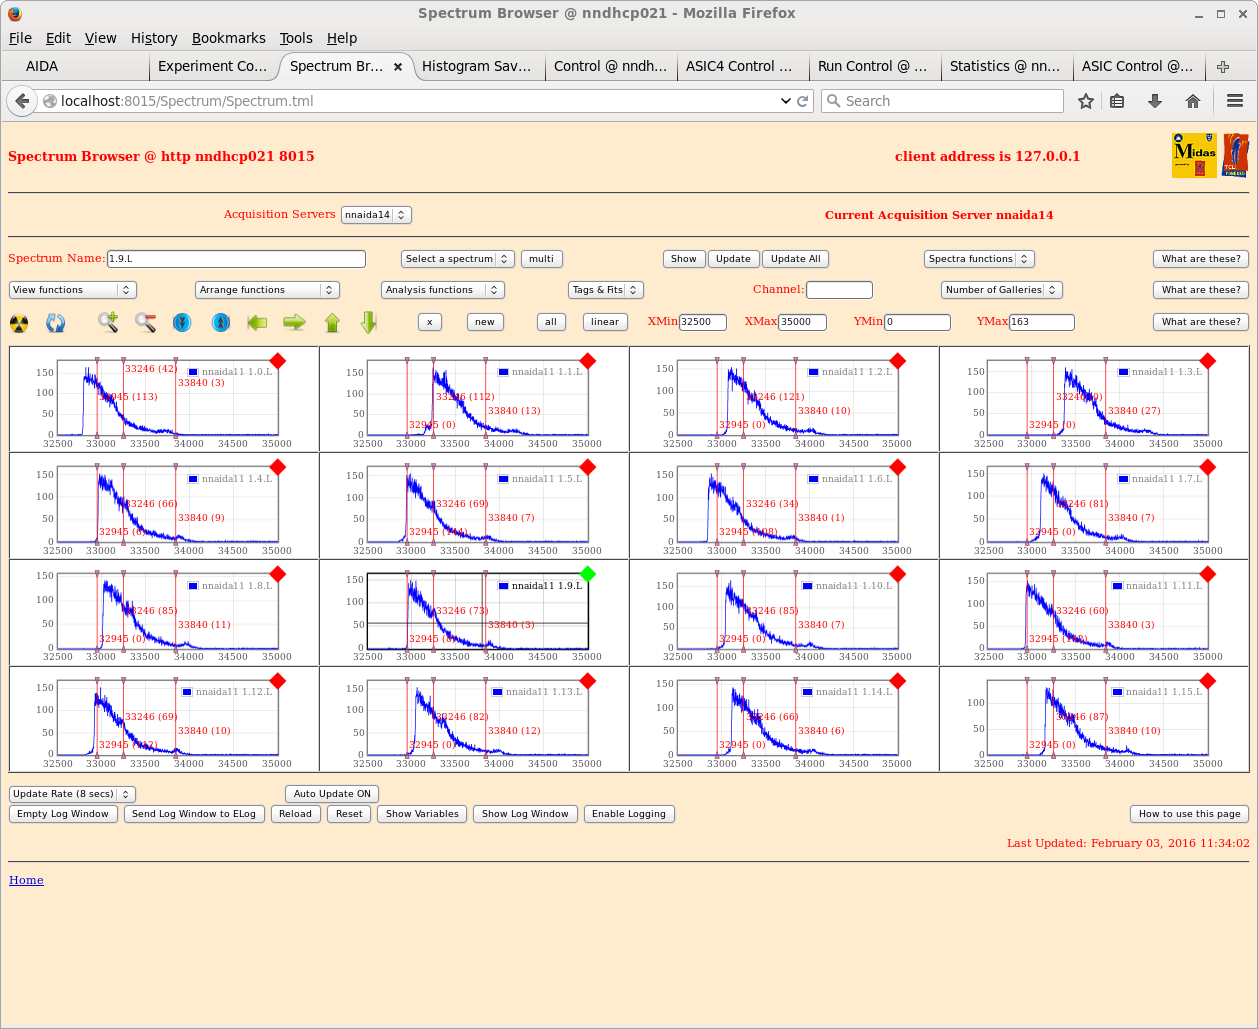
Task: Click the red diamond on spectrum 1.3.L
Action: (1208, 361)
